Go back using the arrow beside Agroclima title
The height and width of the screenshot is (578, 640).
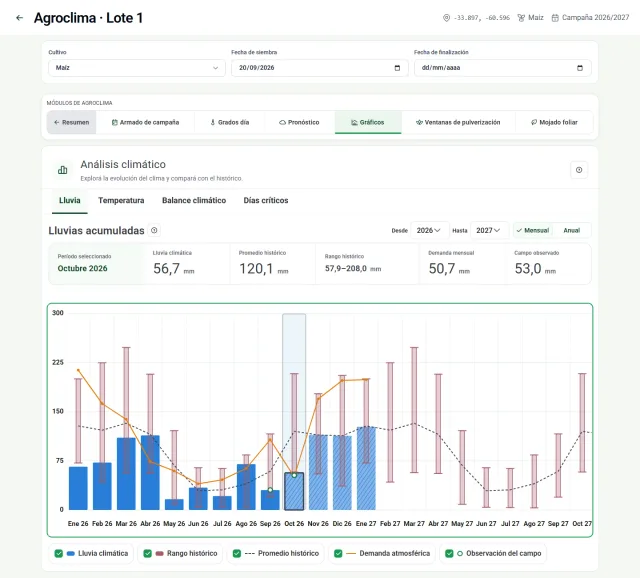coord(19,18)
